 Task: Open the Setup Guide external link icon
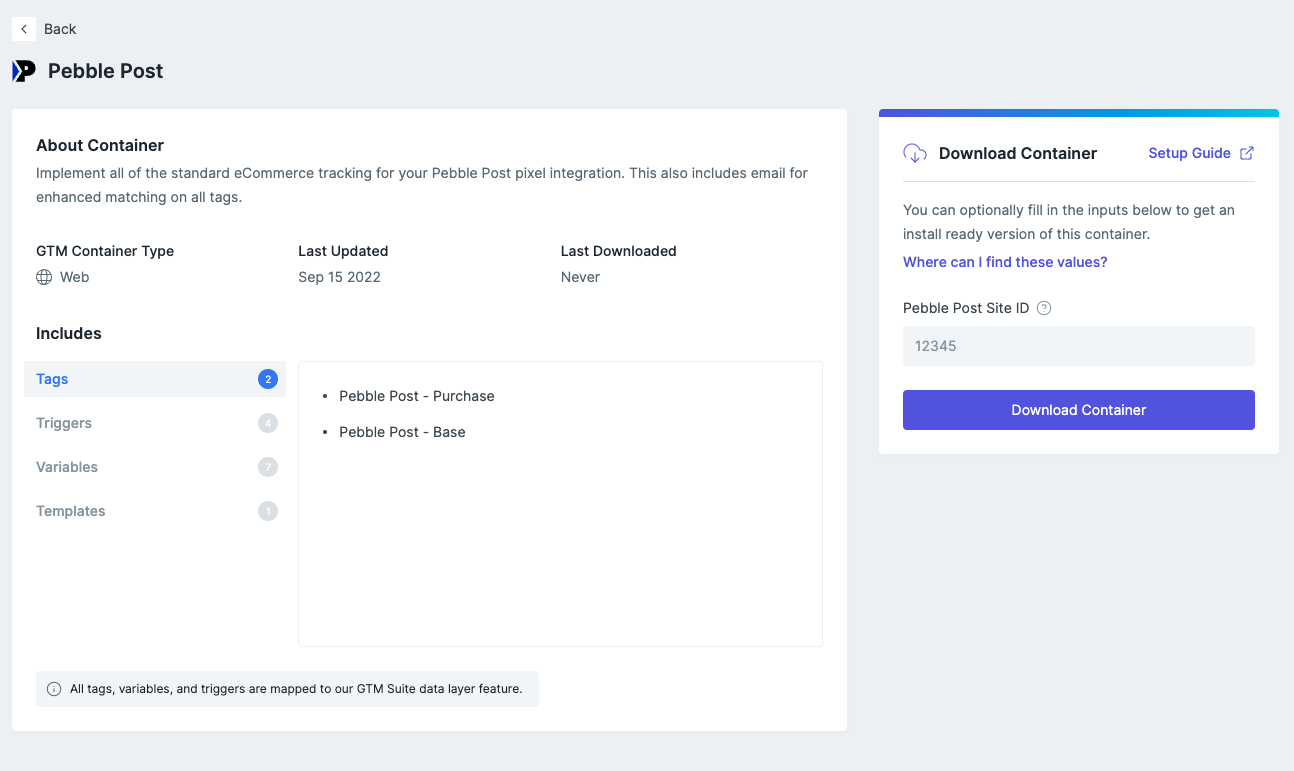[1247, 153]
